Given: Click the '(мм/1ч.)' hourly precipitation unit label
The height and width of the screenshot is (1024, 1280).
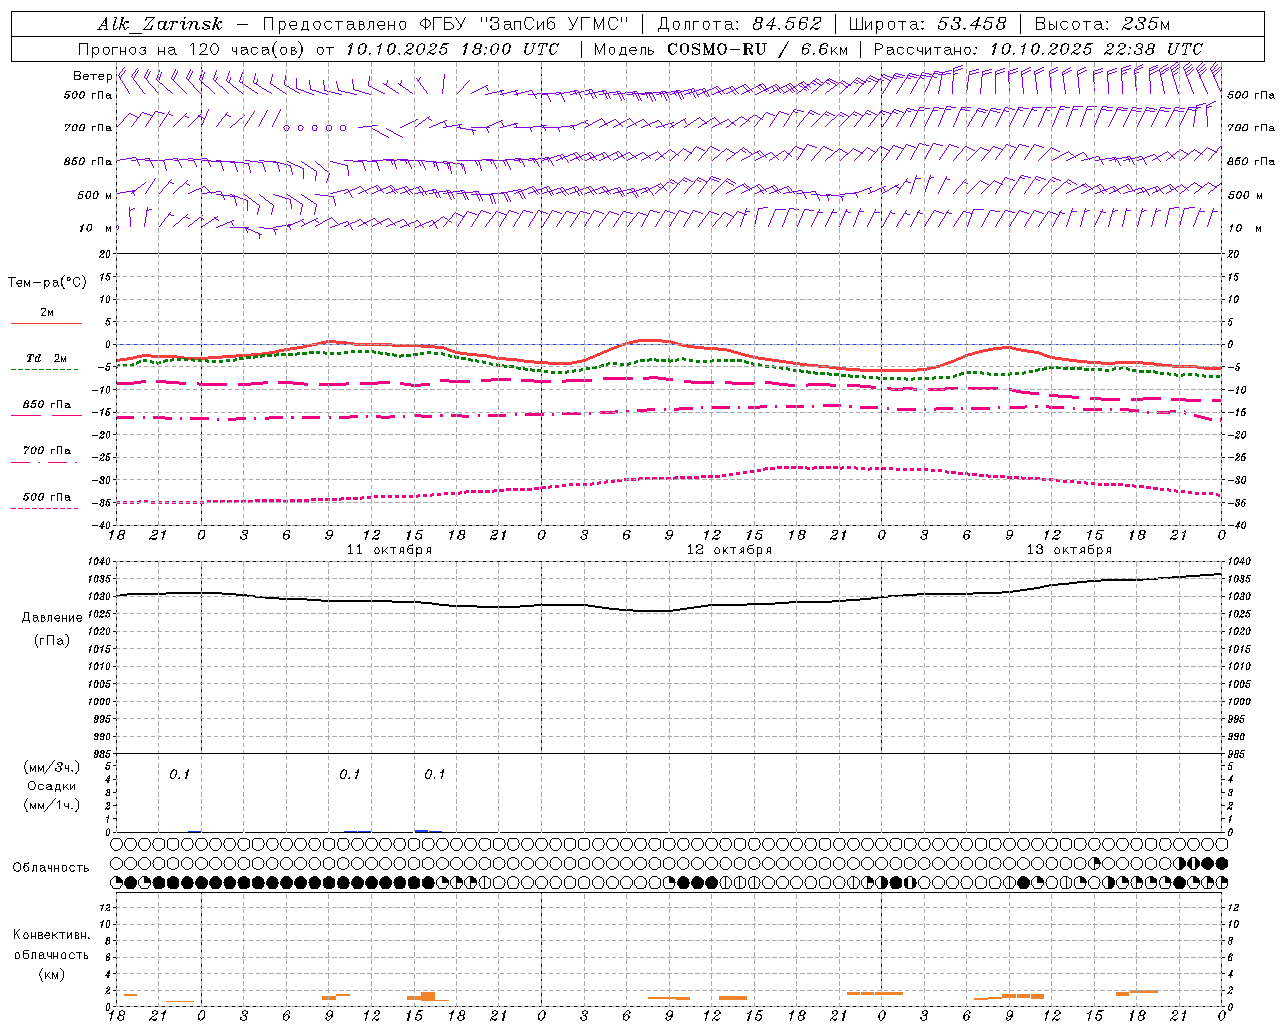Looking at the screenshot, I should coord(52,805).
